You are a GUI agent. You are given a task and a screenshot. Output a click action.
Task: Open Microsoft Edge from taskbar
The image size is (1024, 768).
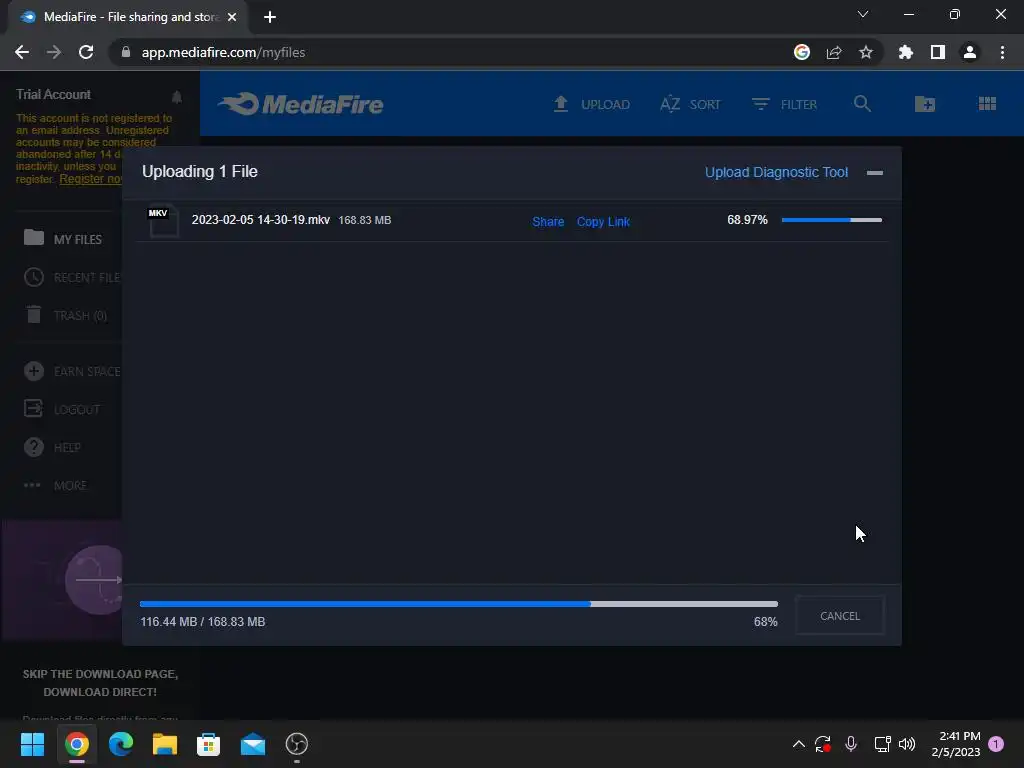pos(121,744)
